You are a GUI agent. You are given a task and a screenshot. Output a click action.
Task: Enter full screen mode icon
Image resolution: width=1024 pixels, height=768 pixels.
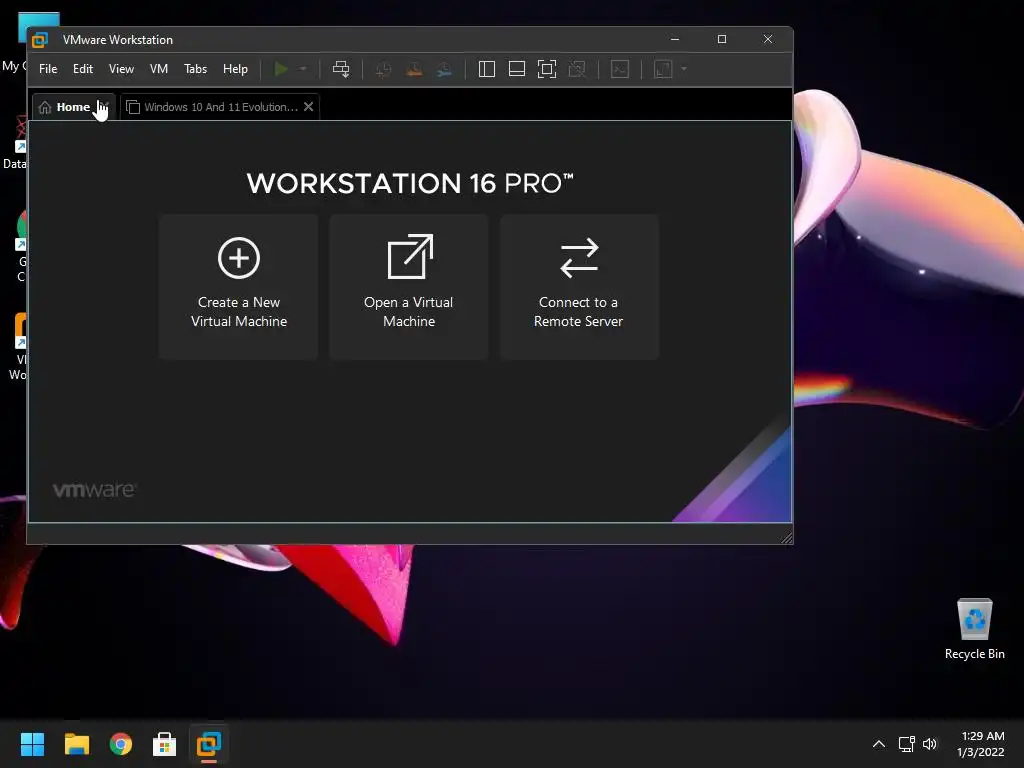click(x=547, y=69)
